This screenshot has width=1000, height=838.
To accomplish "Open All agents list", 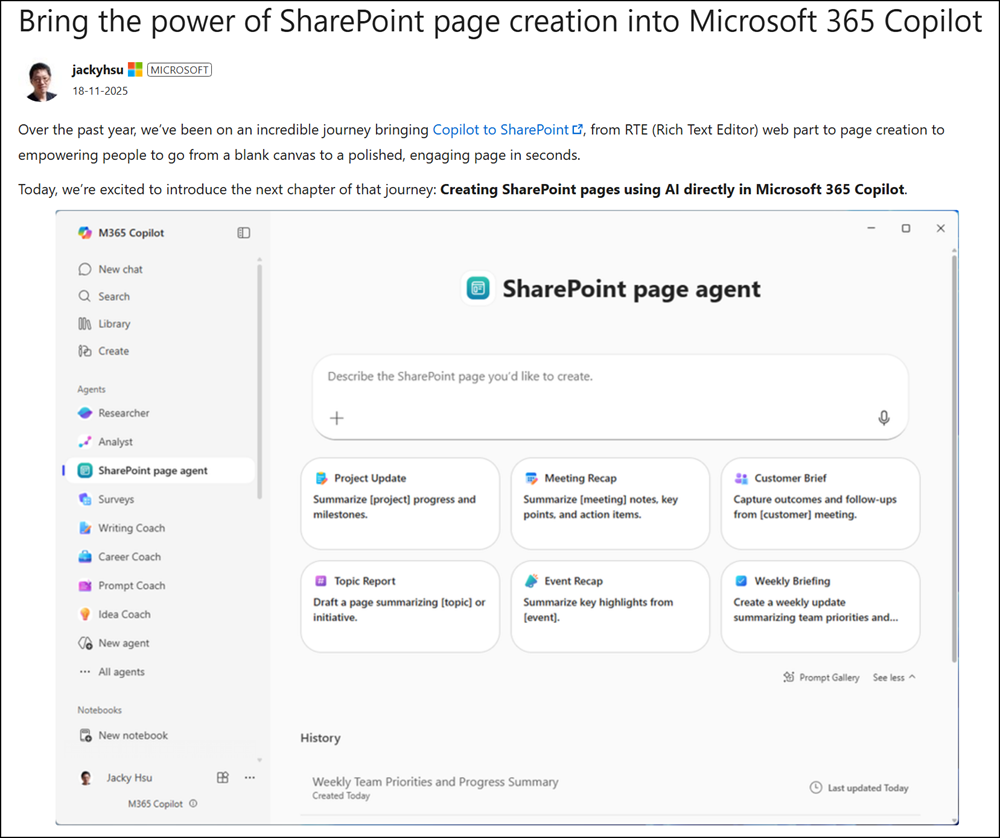I will click(121, 672).
